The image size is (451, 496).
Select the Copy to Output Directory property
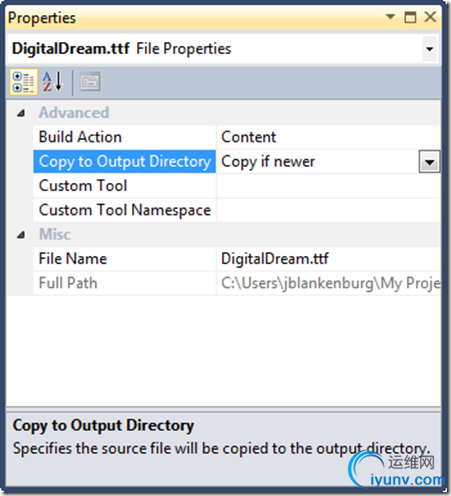pos(125,162)
